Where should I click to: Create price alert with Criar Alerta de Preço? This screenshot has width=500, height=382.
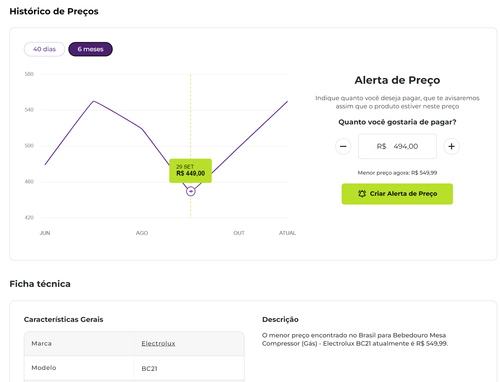tap(397, 194)
